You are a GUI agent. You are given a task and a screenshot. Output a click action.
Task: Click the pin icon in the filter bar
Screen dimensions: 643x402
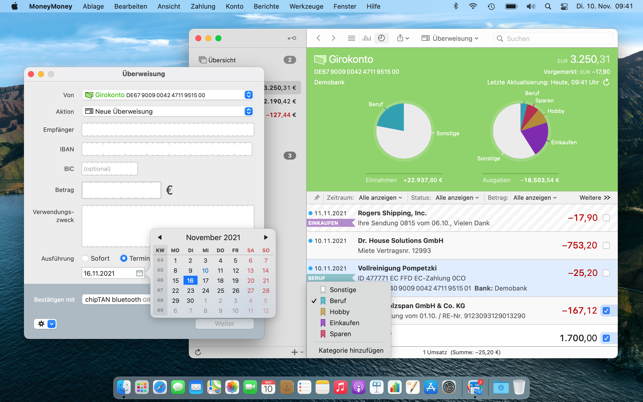point(317,197)
